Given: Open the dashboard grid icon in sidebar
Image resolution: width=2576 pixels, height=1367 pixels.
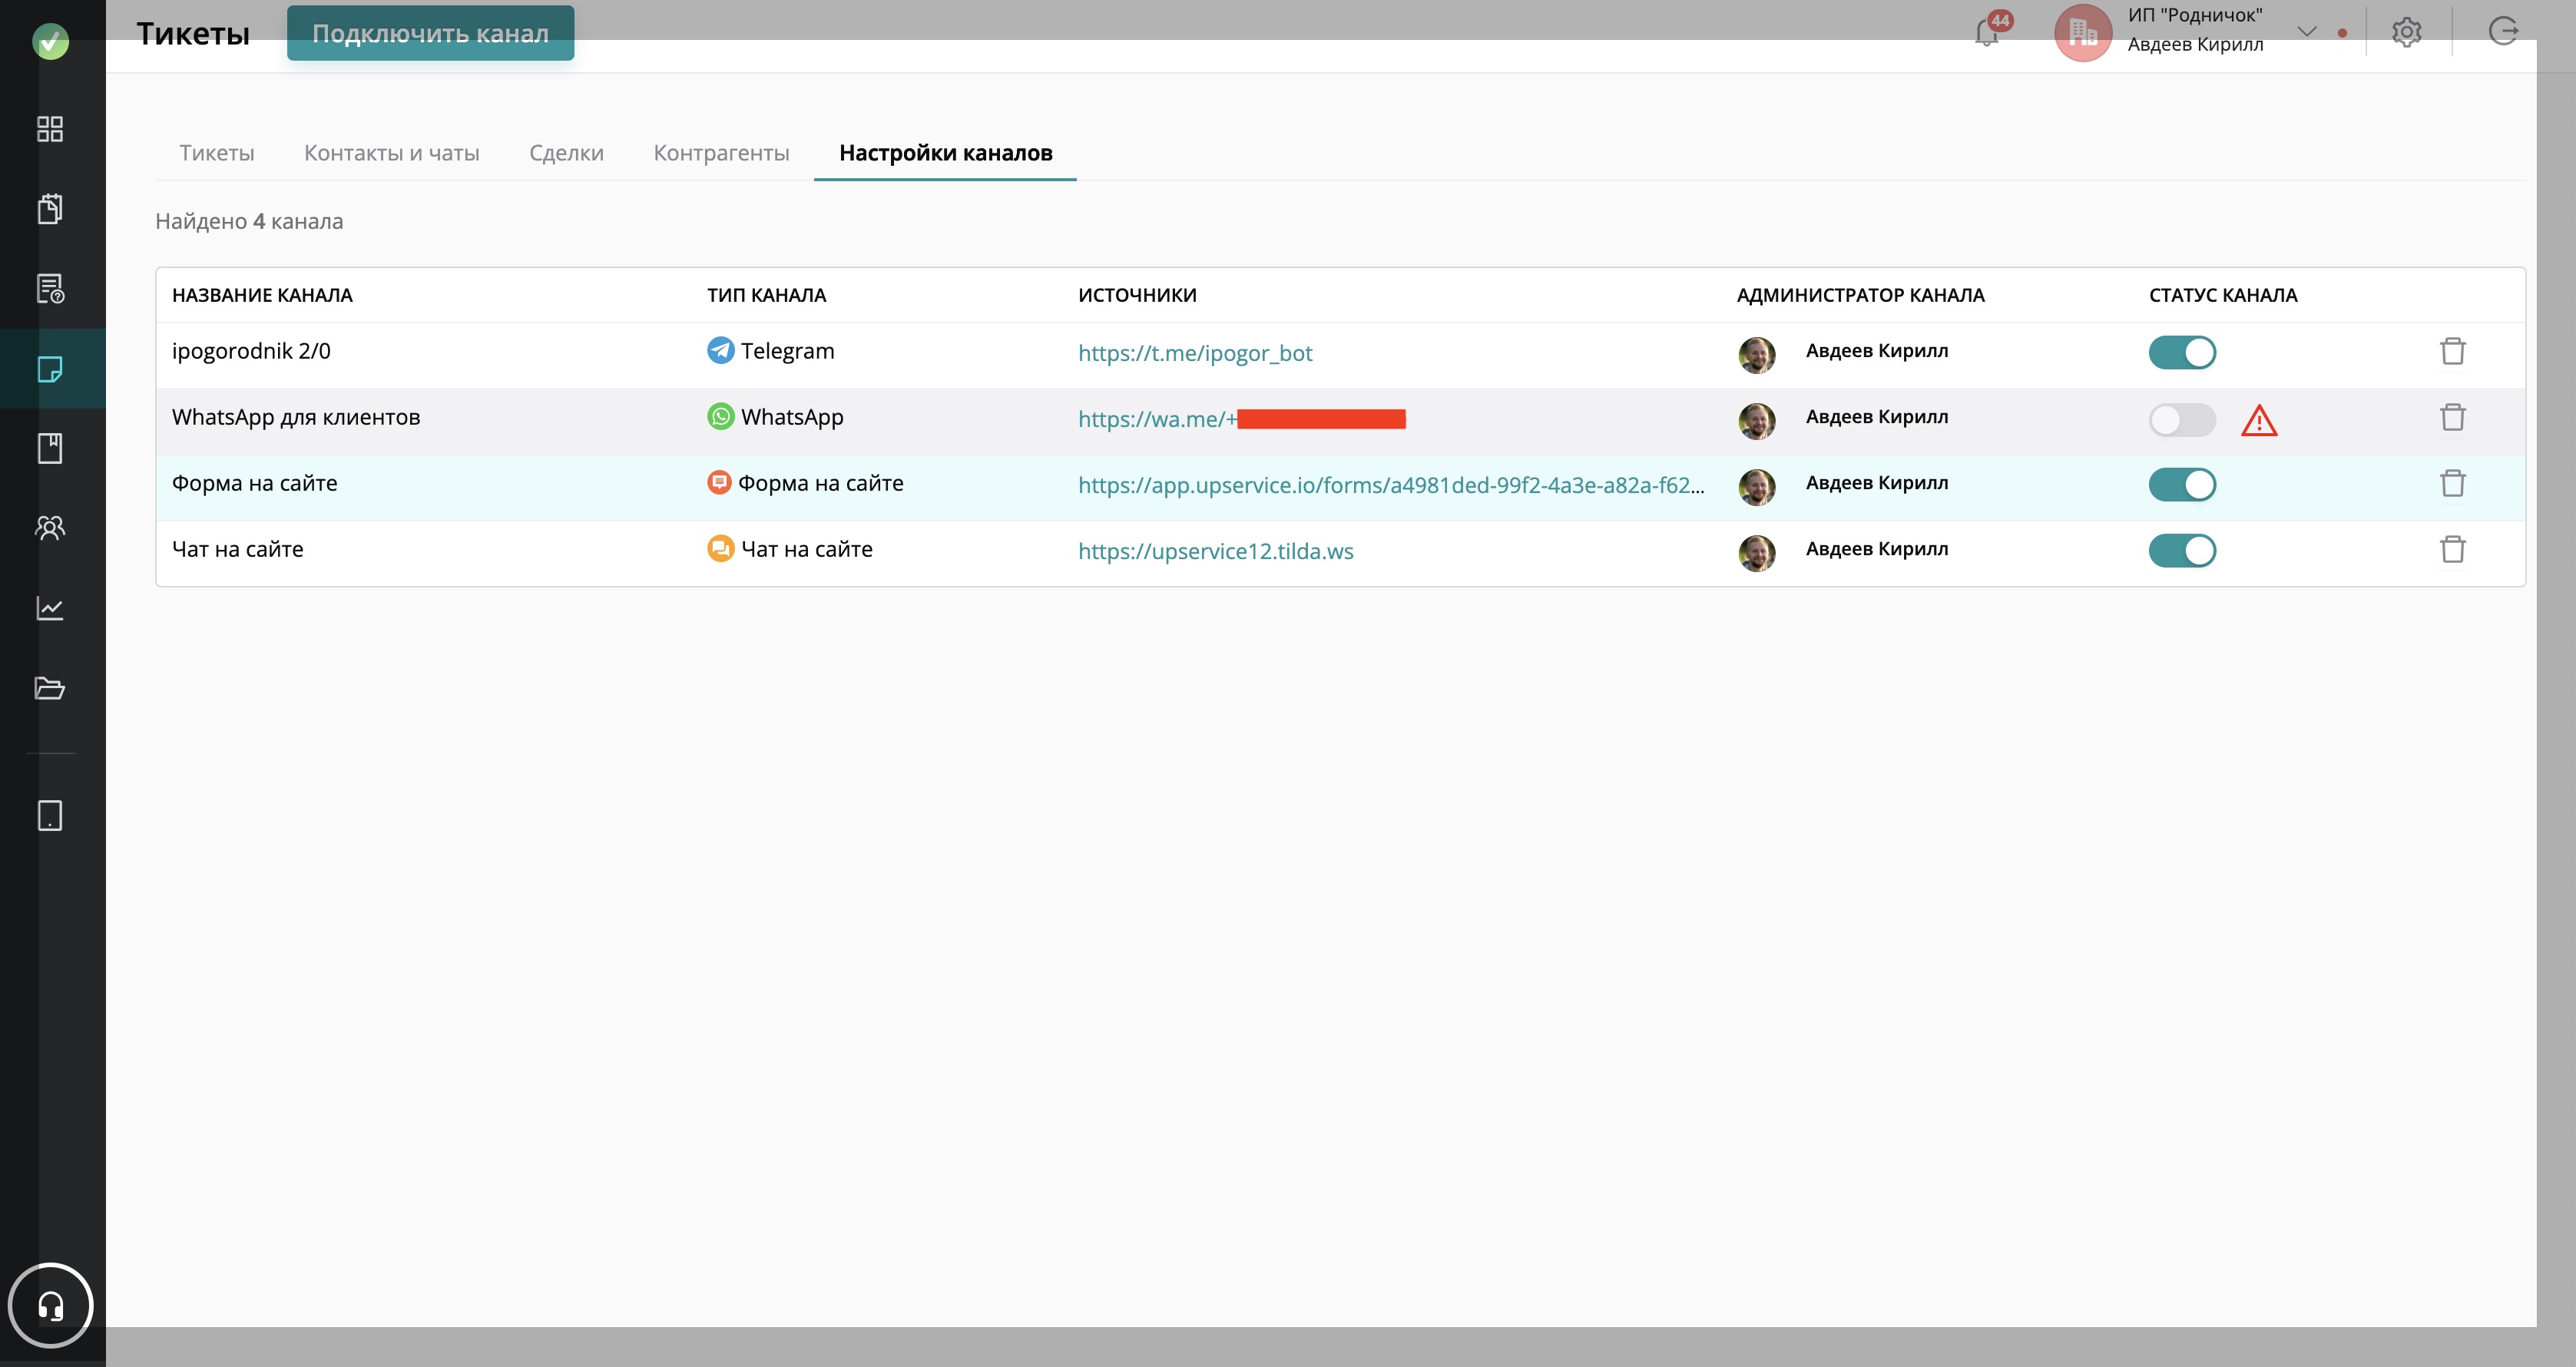Looking at the screenshot, I should point(50,129).
